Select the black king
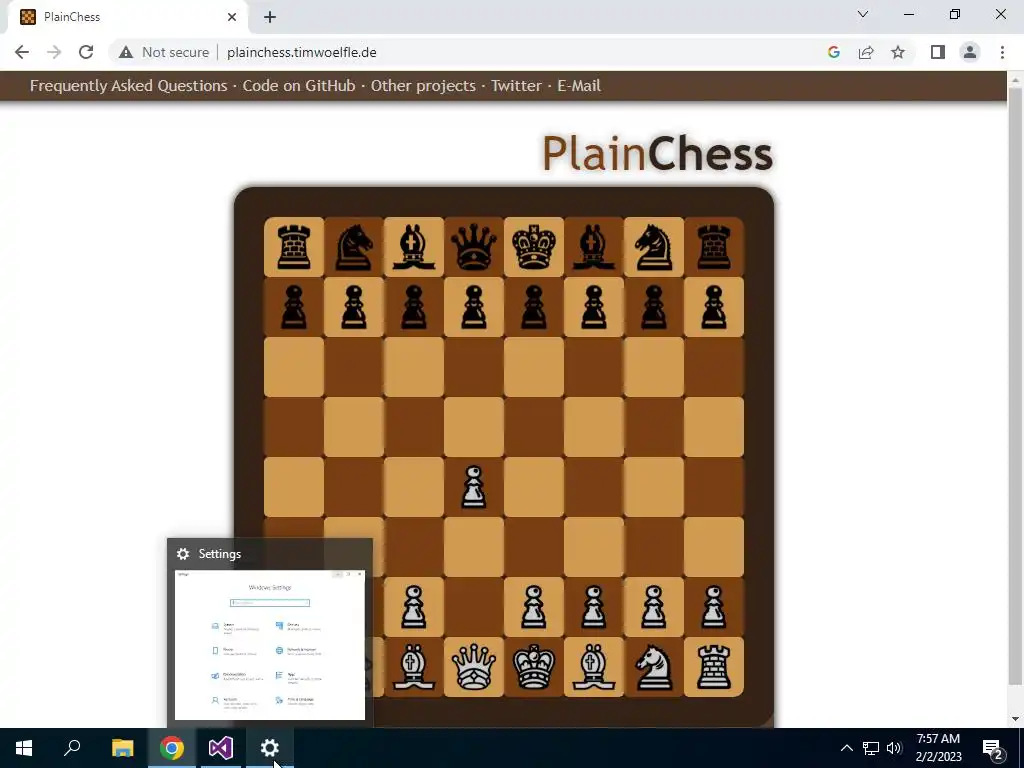 (534, 247)
